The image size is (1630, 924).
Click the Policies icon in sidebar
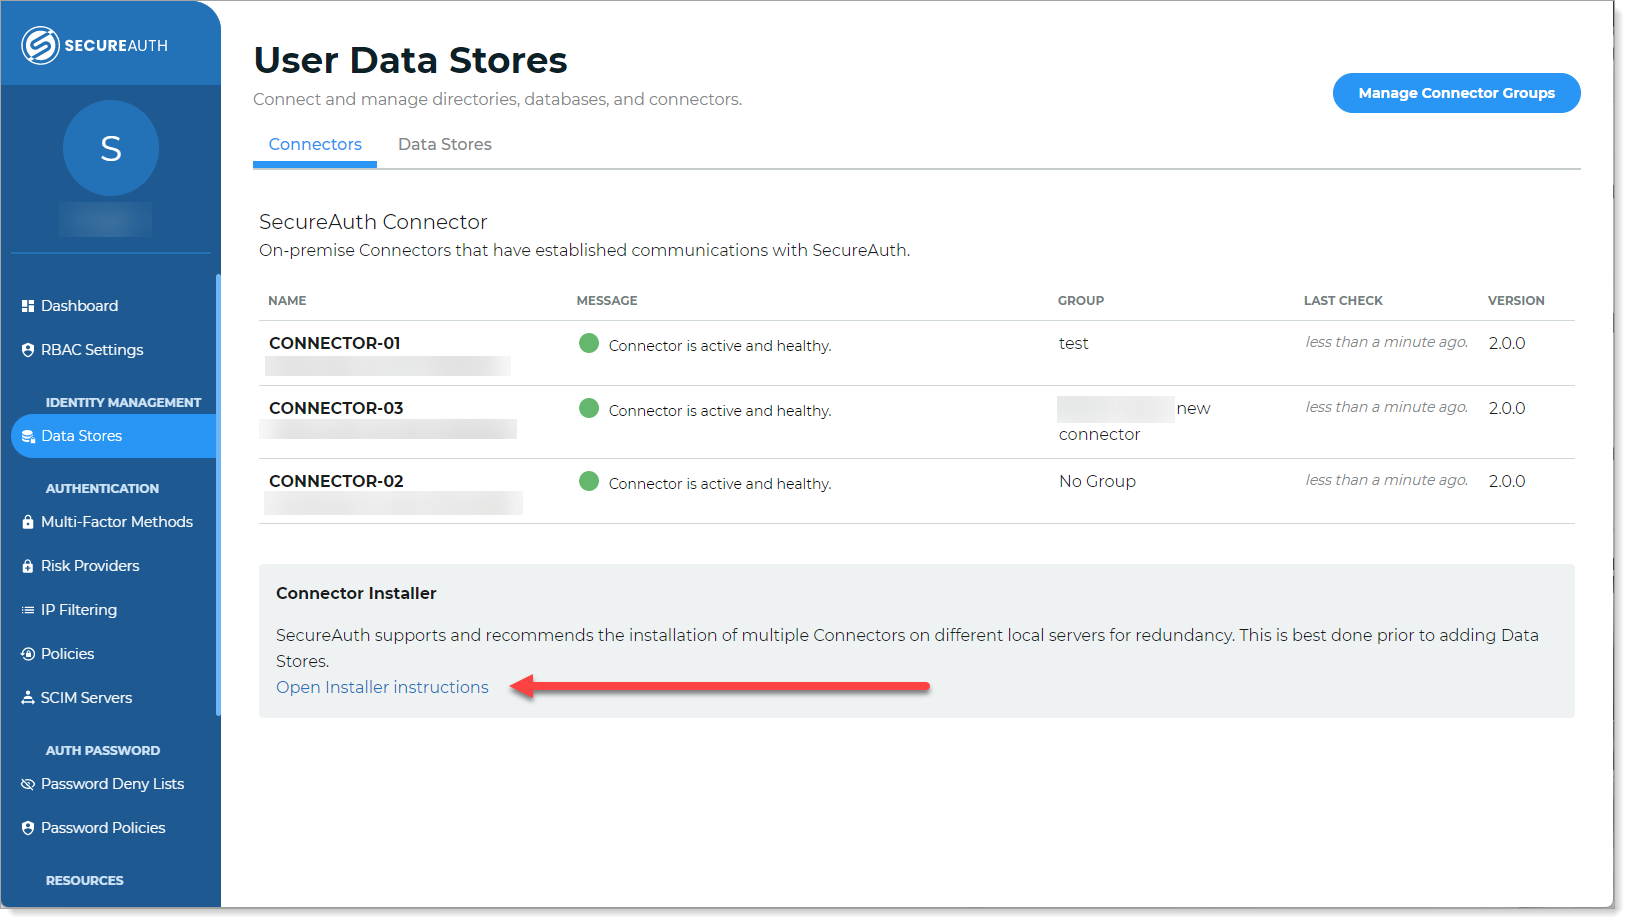tap(28, 654)
